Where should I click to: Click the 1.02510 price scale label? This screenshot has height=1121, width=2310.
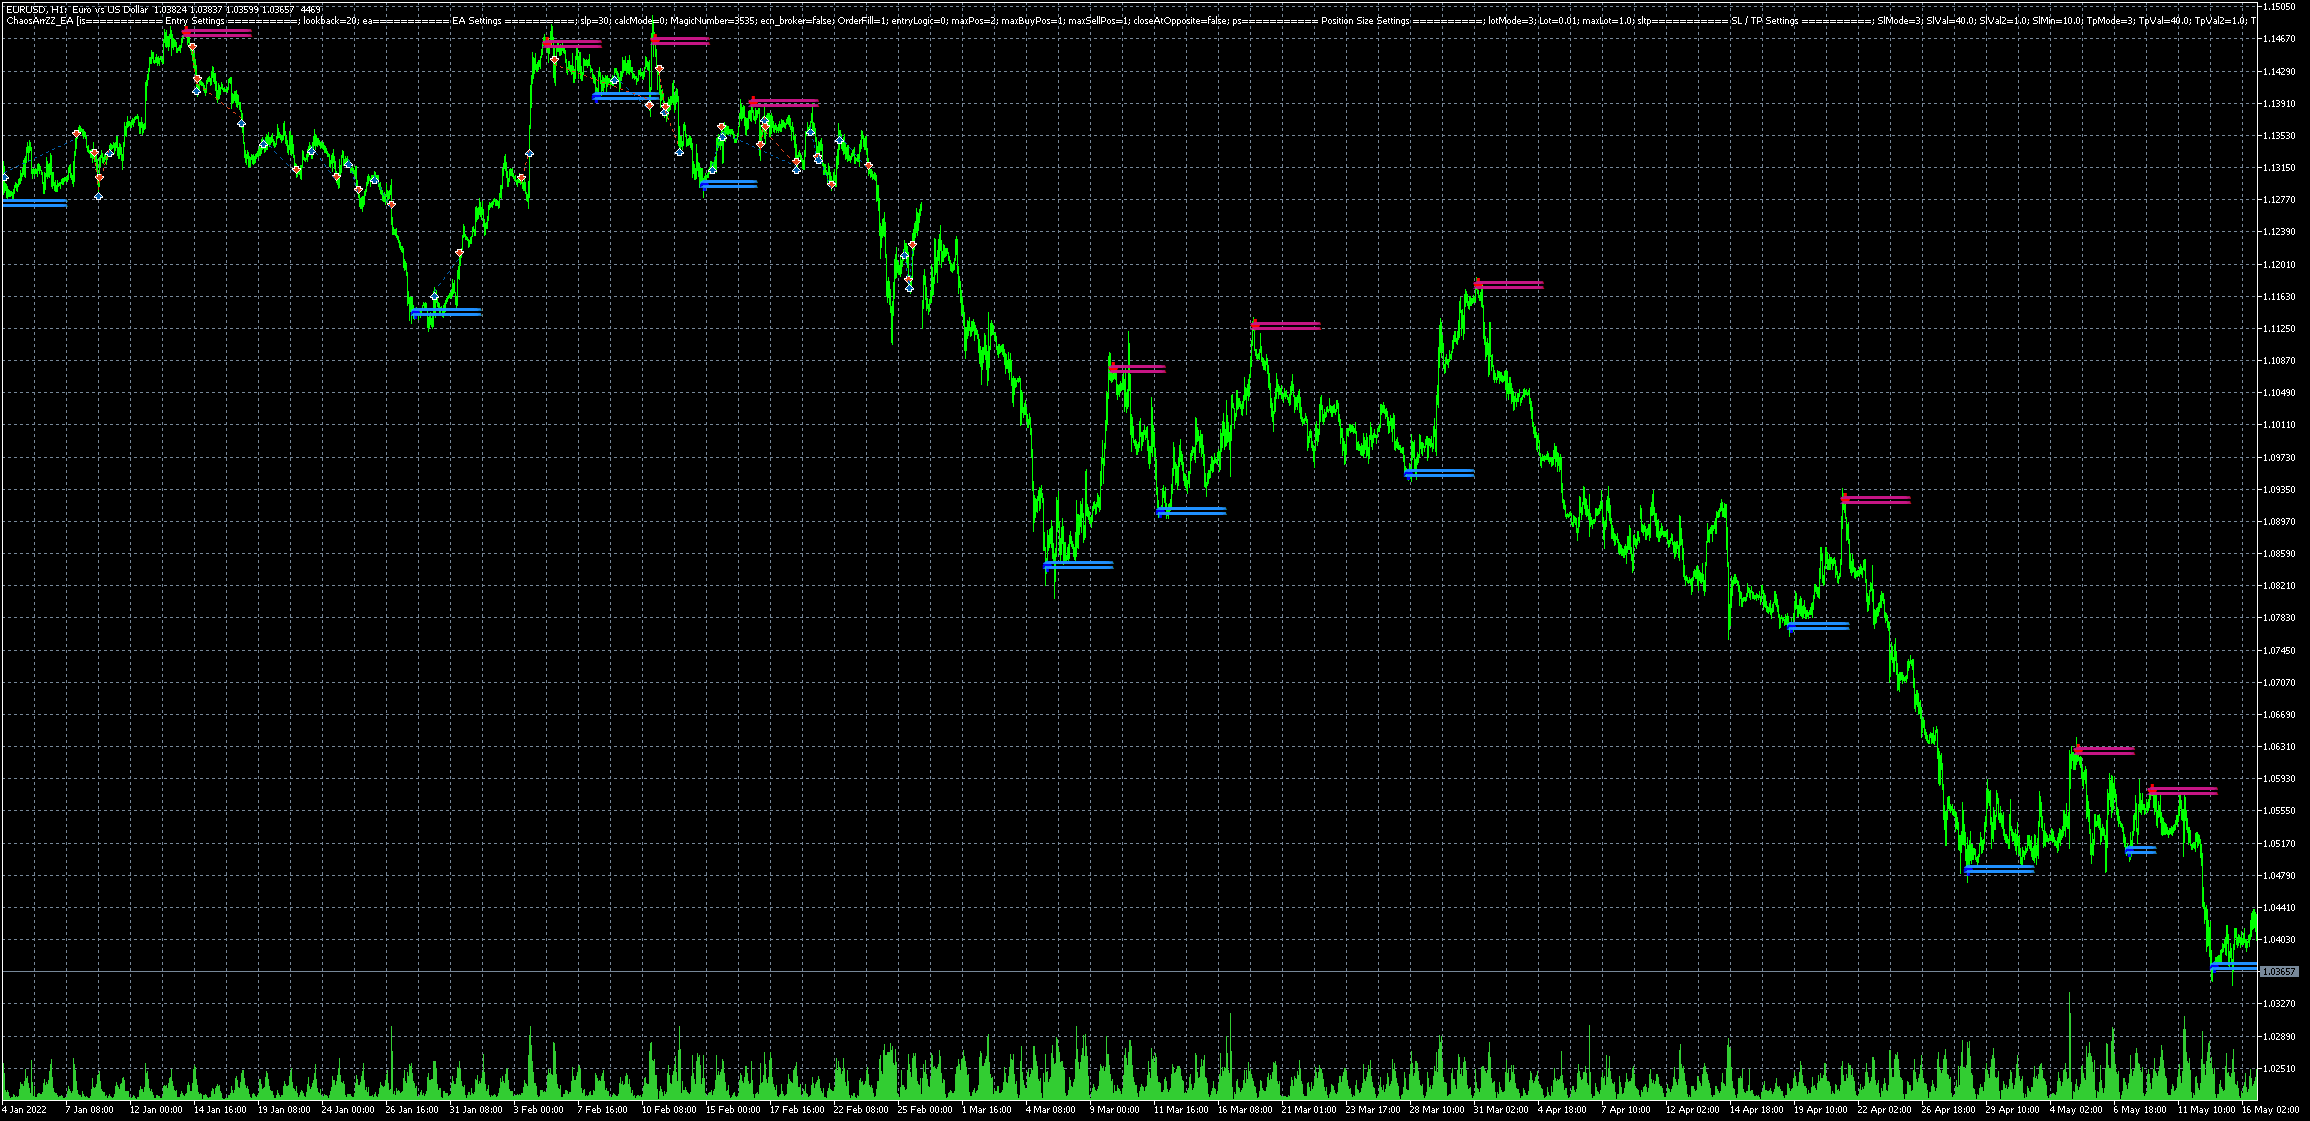coord(2279,1068)
